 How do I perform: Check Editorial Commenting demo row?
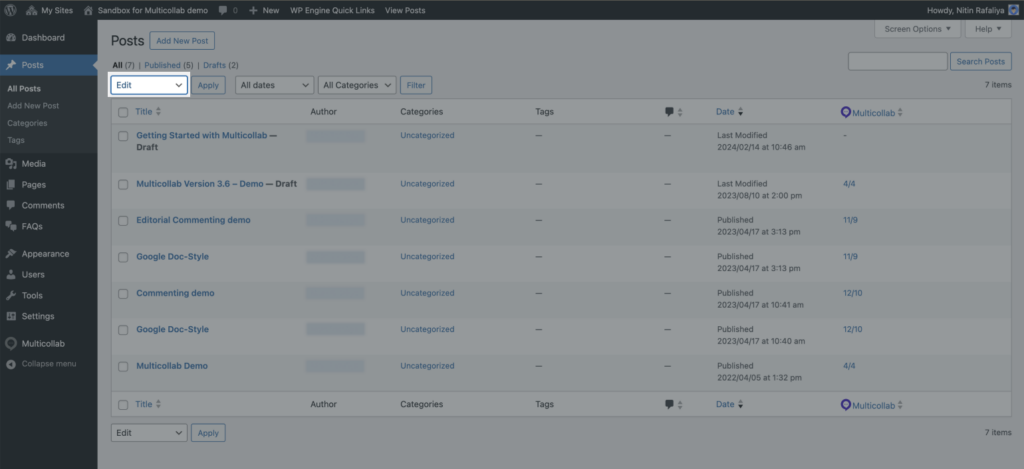click(x=123, y=221)
